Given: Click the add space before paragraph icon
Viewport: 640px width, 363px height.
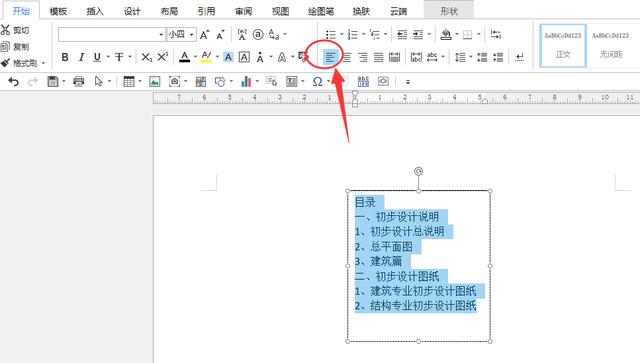Looking at the screenshot, I should pos(482,57).
